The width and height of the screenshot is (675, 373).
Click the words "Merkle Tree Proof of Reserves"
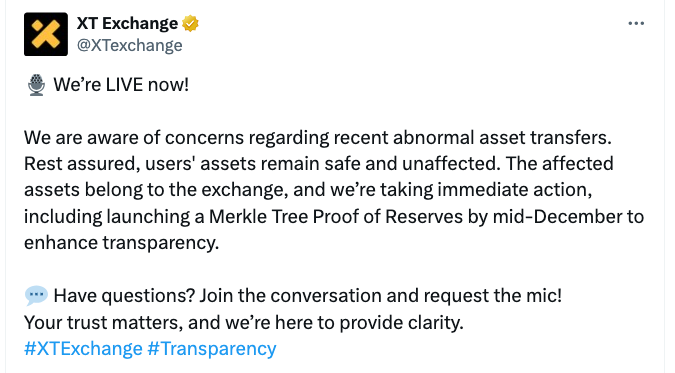pos(336,217)
